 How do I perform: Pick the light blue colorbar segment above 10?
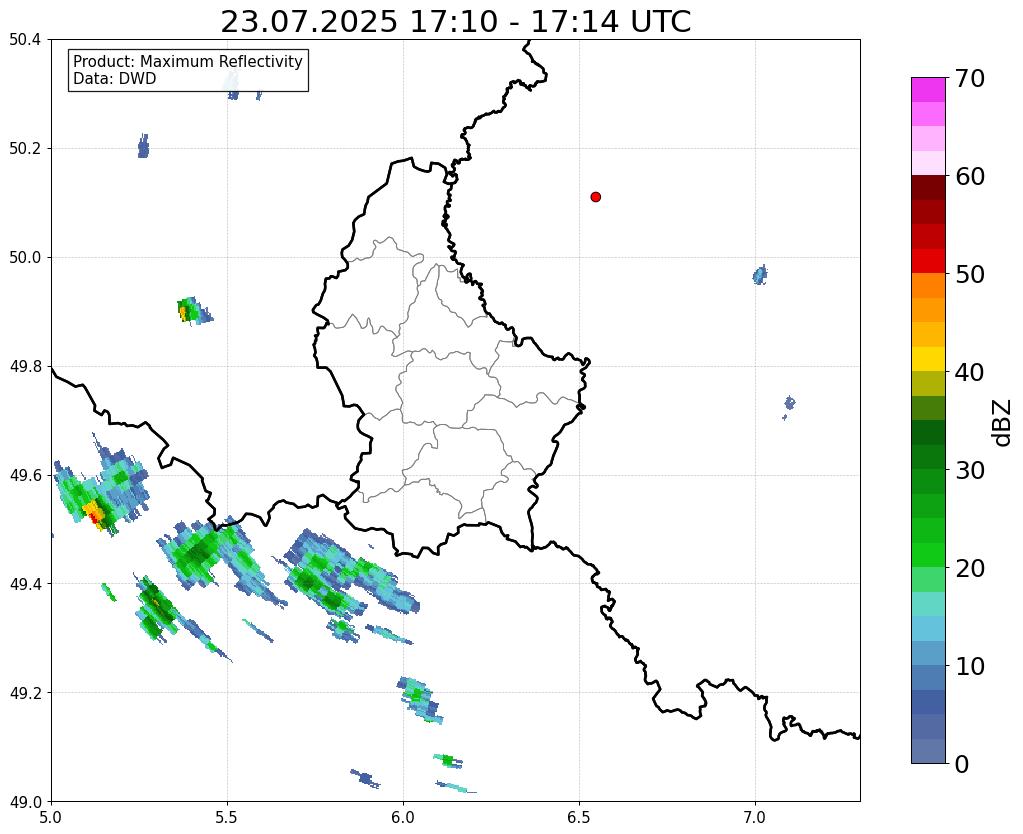[x=928, y=653]
